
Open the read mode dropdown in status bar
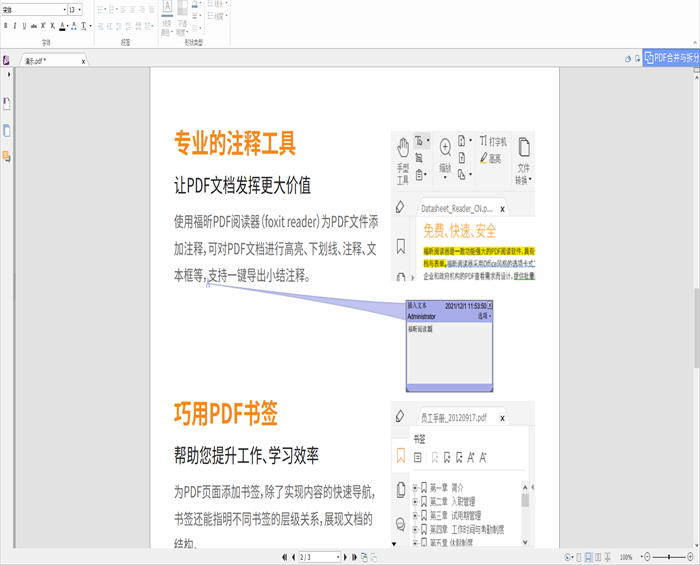569,557
